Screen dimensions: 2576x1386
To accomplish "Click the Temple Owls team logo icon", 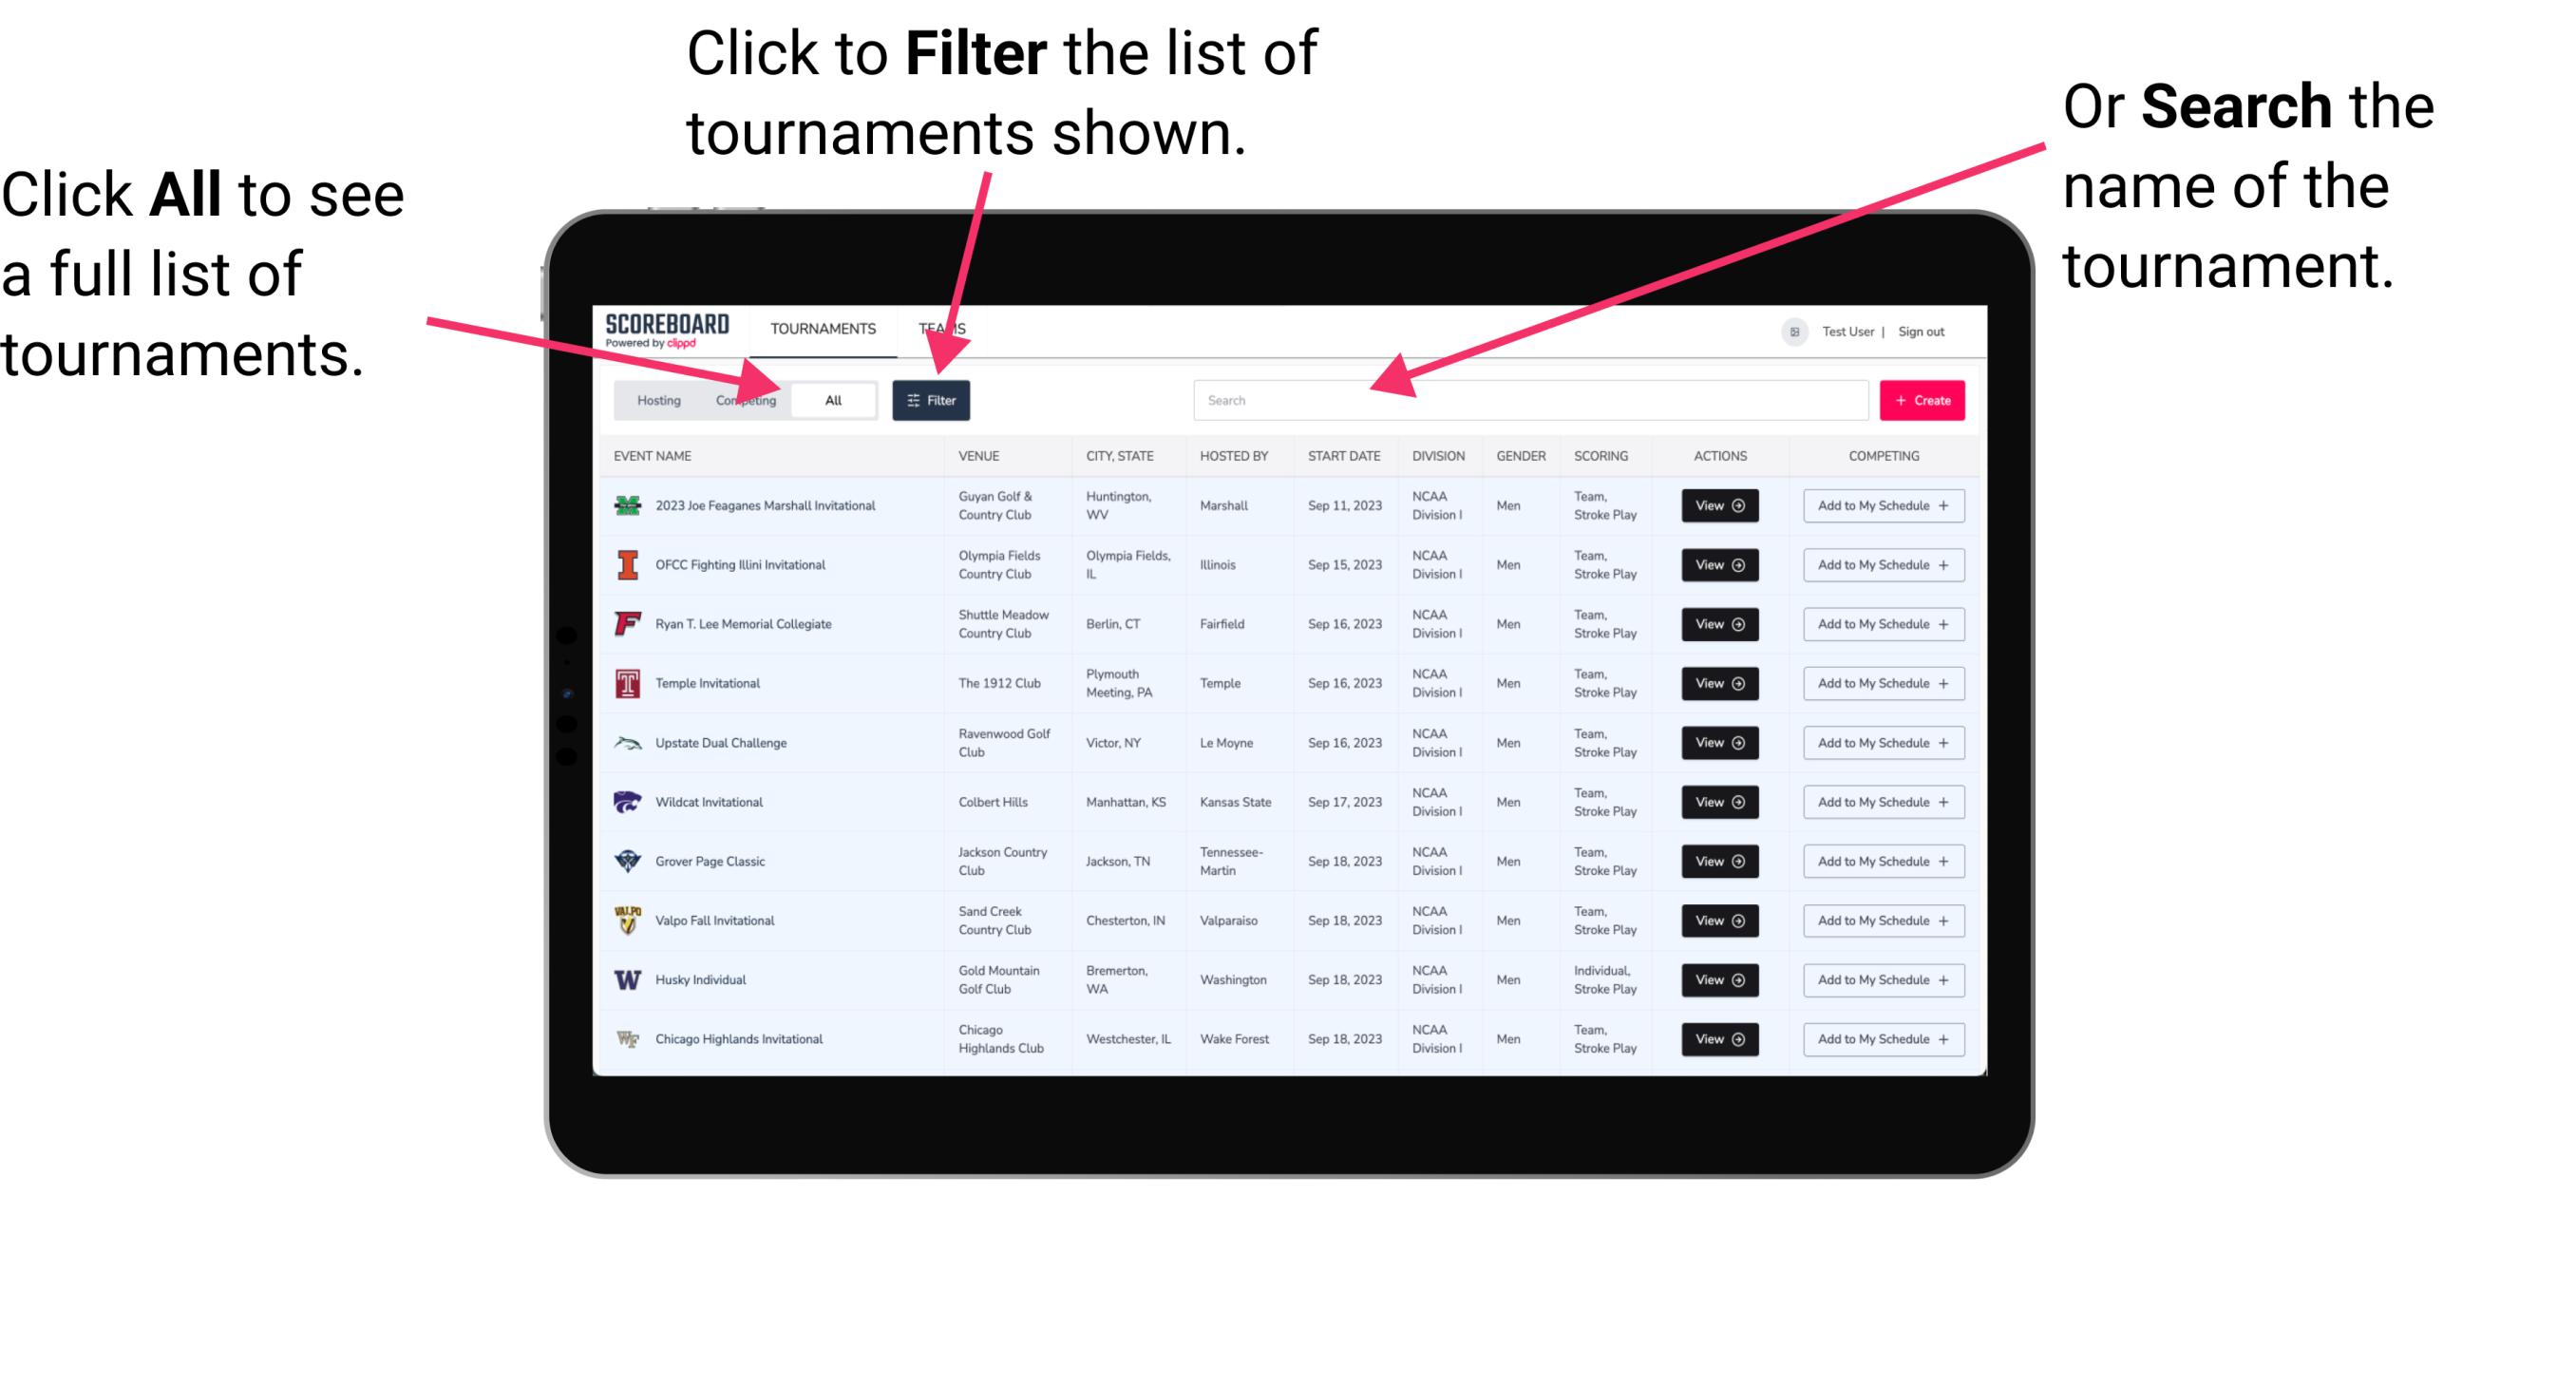I will pyautogui.click(x=626, y=683).
